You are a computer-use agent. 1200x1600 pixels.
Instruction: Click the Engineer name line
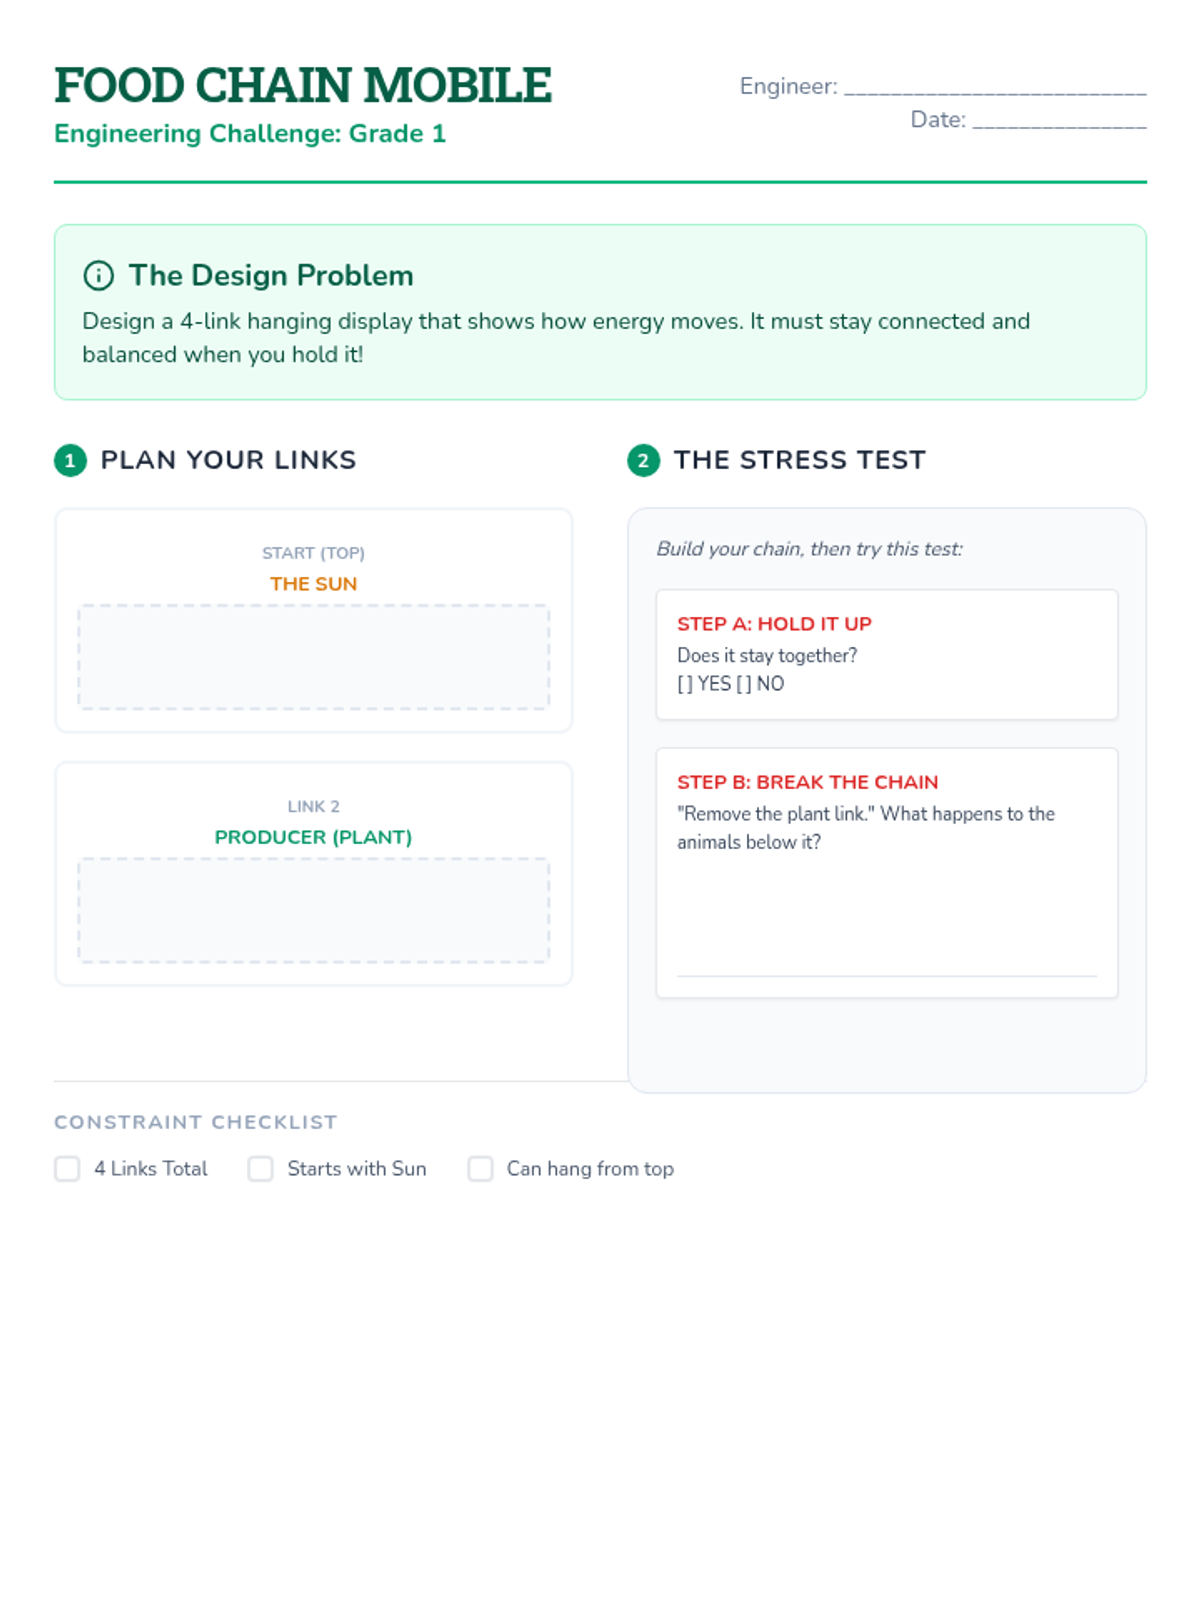point(995,88)
